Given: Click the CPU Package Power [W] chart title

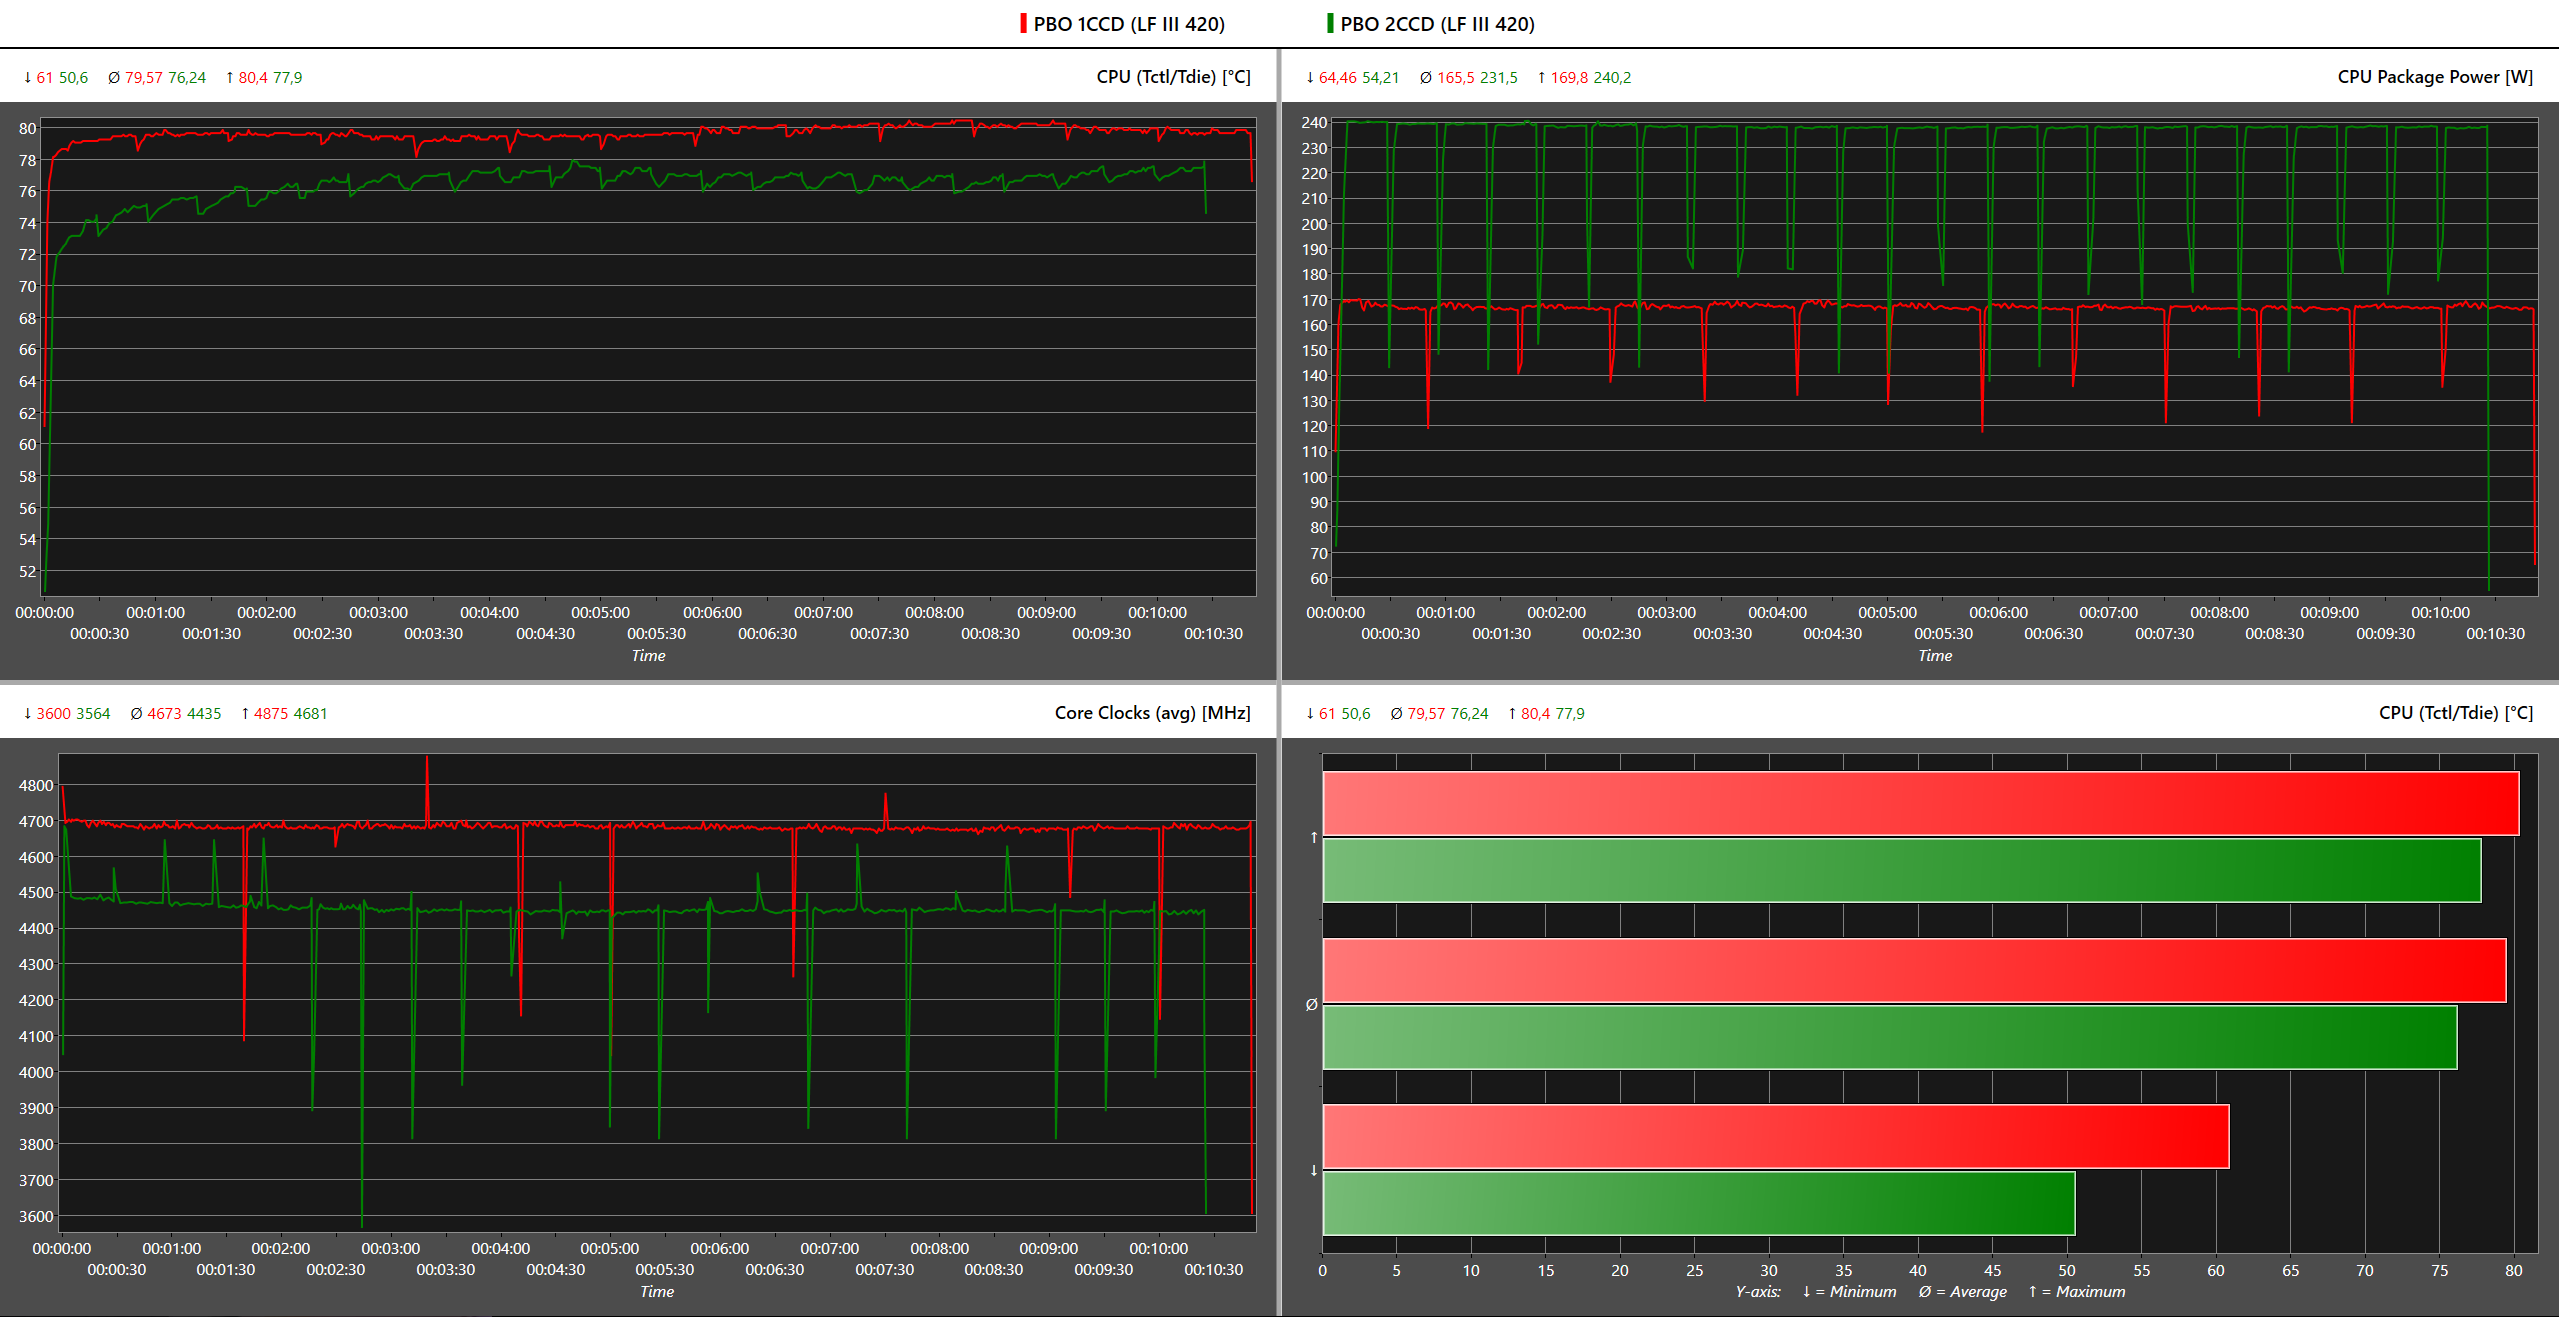Looking at the screenshot, I should pos(2434,77).
